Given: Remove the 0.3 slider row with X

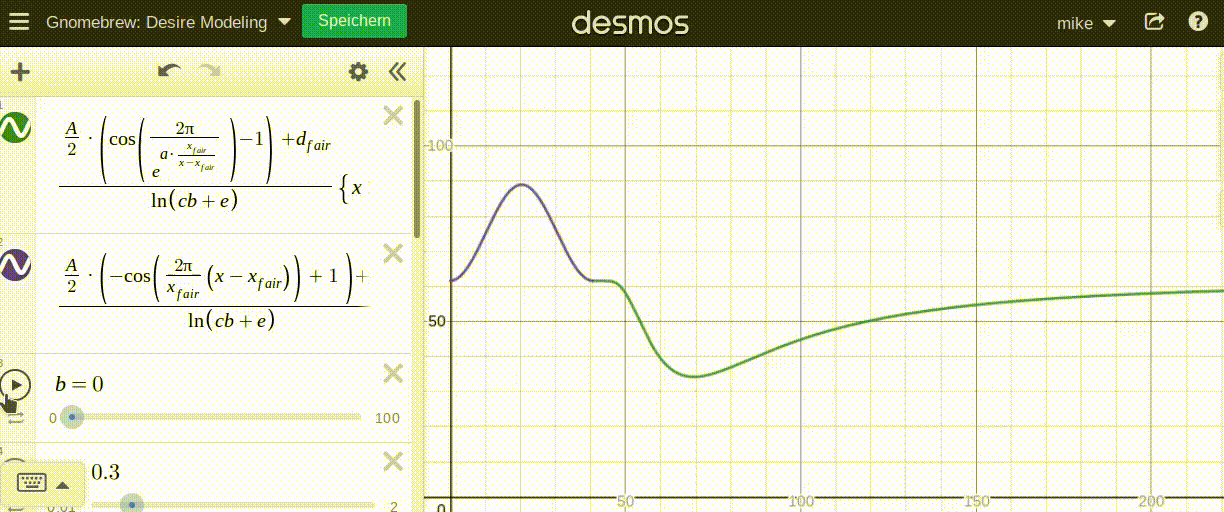Looking at the screenshot, I should coord(393,461).
